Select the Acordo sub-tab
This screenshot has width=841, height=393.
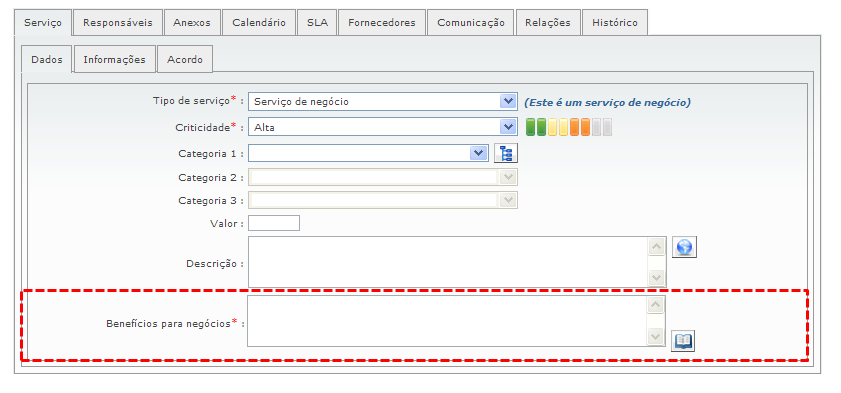pyautogui.click(x=185, y=59)
